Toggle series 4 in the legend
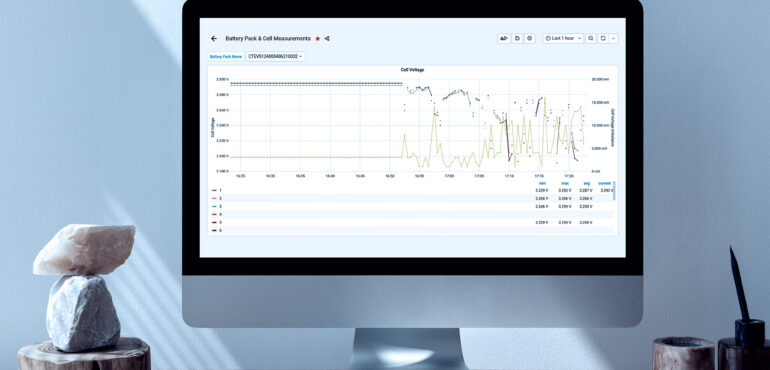The width and height of the screenshot is (770, 370). pos(220,214)
